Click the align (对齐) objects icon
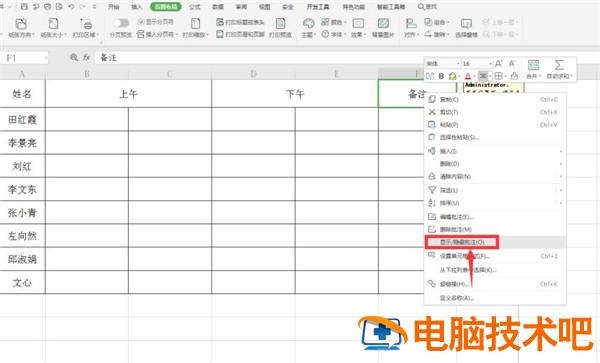600x363 pixels. tap(411, 24)
